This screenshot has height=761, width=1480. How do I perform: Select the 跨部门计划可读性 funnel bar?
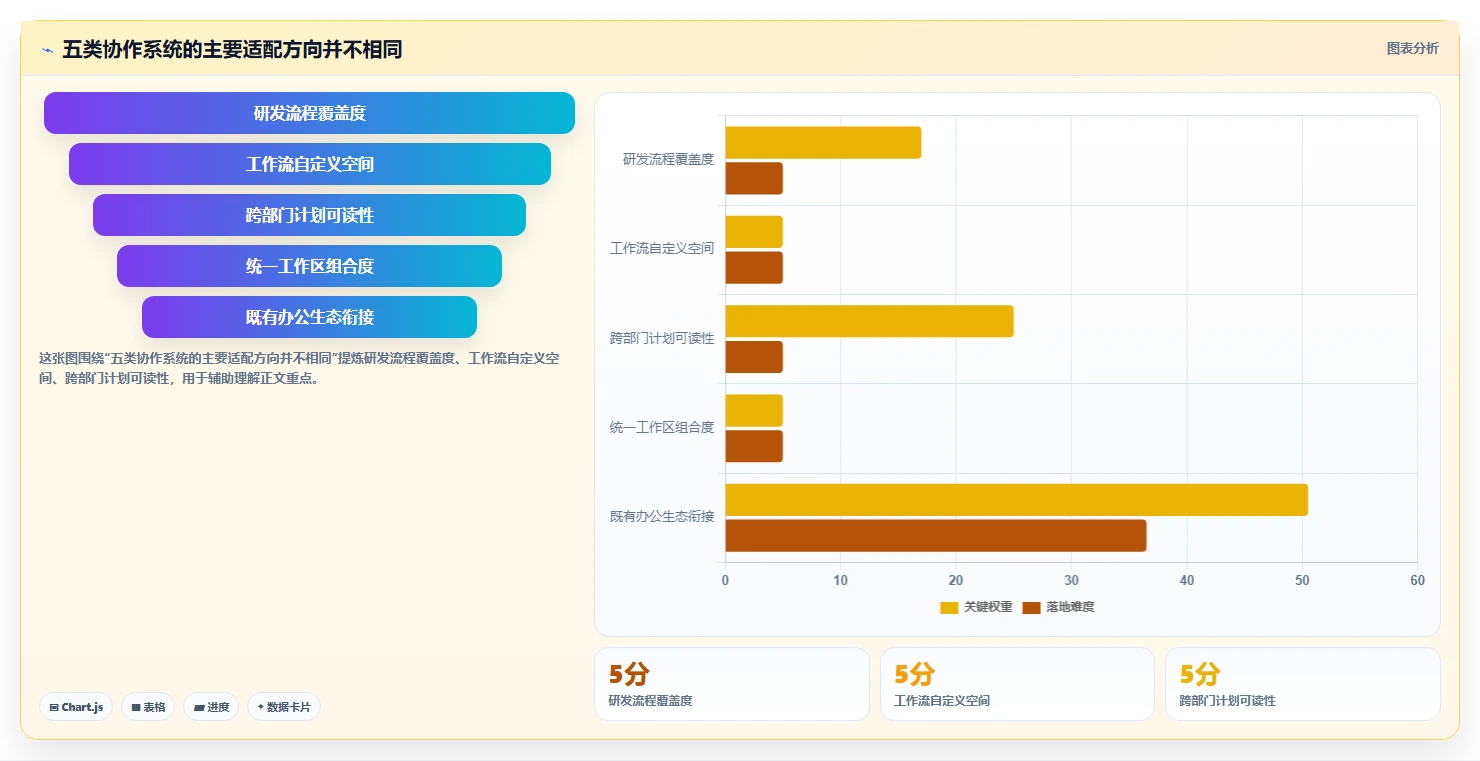coord(309,215)
